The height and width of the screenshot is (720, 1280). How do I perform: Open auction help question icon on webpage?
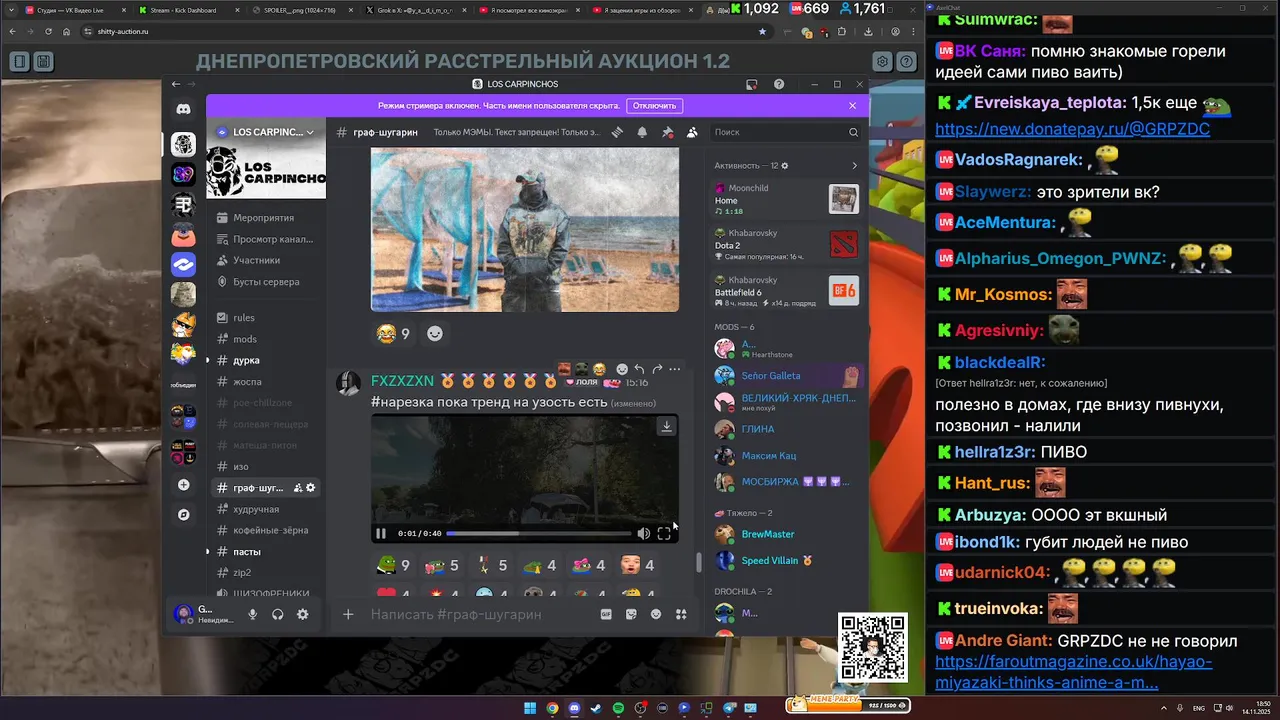tap(907, 61)
